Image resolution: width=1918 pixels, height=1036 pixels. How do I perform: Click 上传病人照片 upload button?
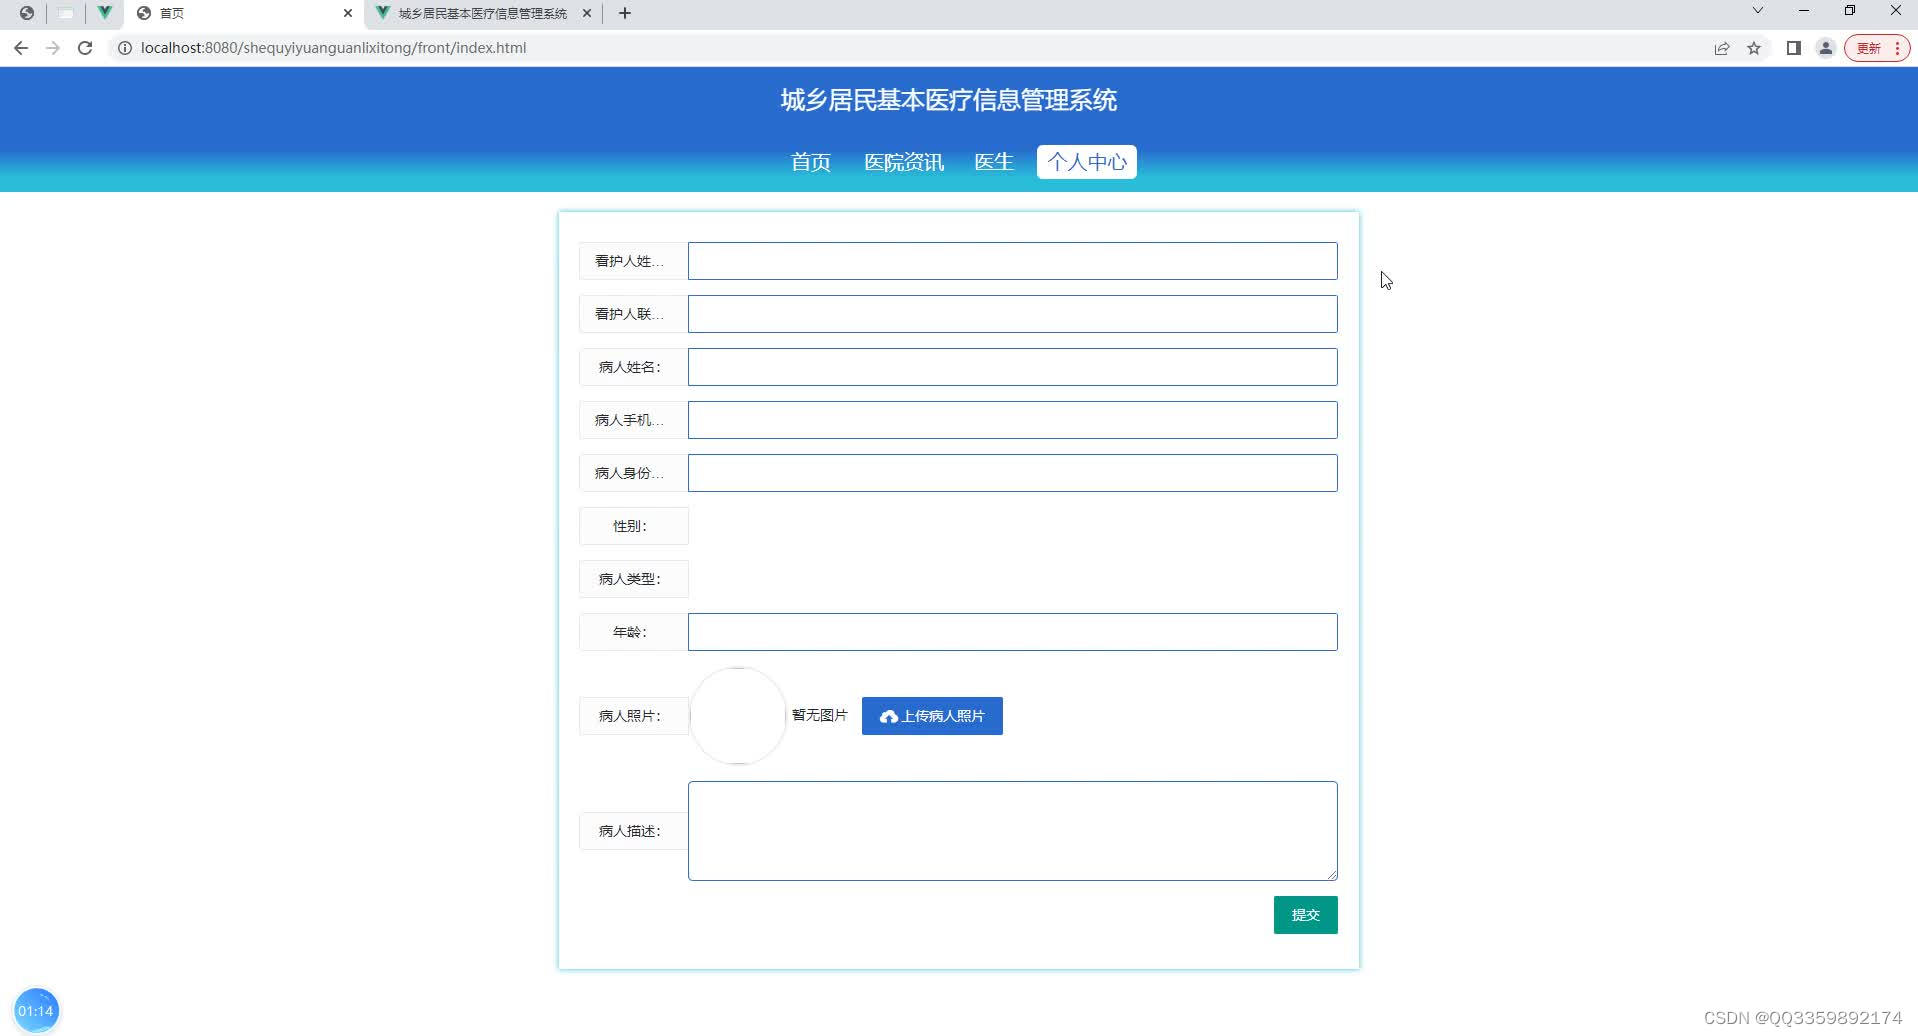tap(932, 716)
